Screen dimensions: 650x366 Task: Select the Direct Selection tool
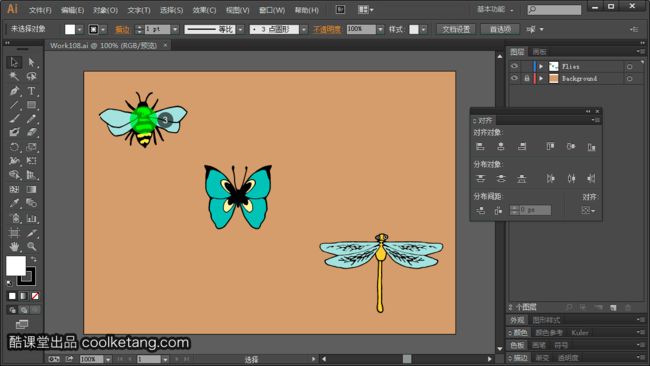(x=31, y=62)
